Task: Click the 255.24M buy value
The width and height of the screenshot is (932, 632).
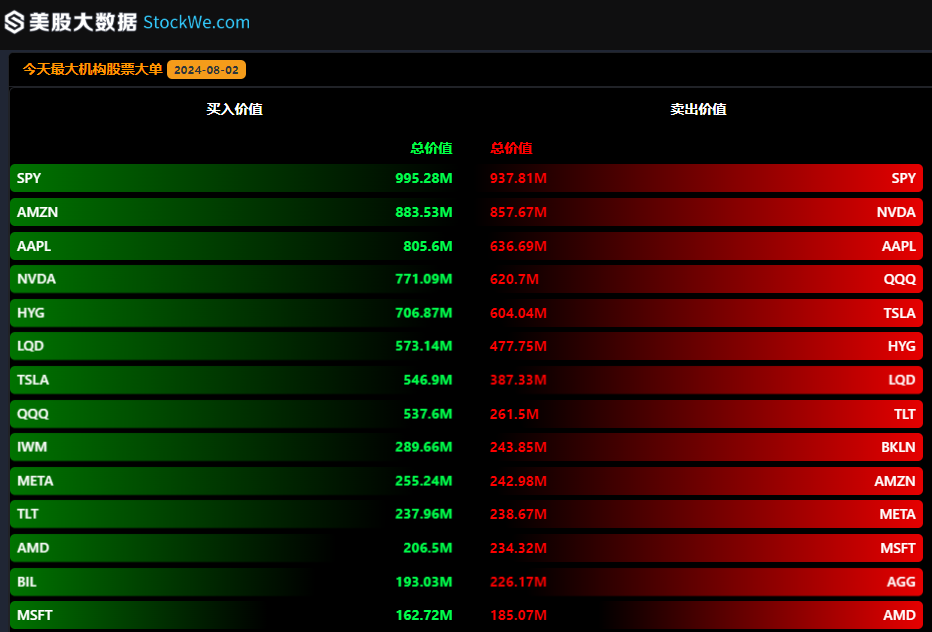Action: (x=424, y=481)
